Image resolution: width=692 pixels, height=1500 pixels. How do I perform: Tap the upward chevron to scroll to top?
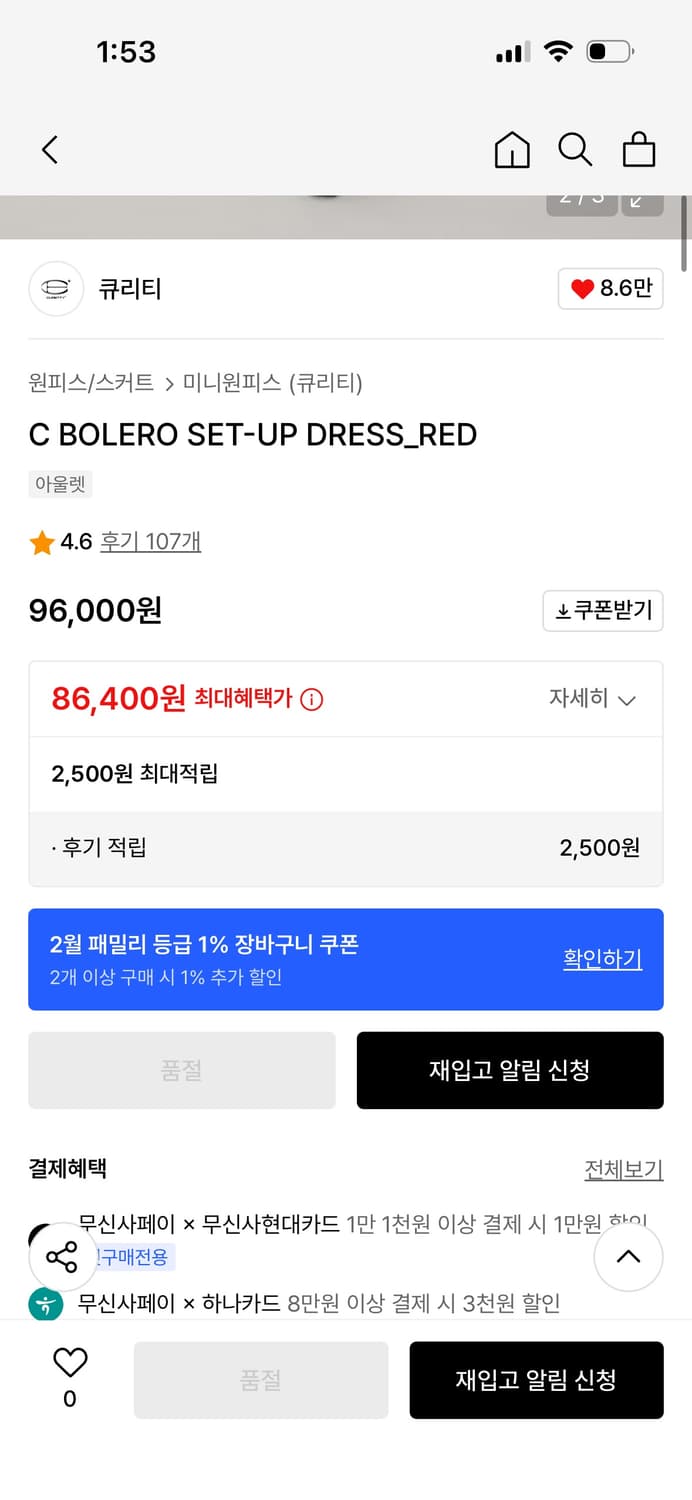click(629, 1257)
